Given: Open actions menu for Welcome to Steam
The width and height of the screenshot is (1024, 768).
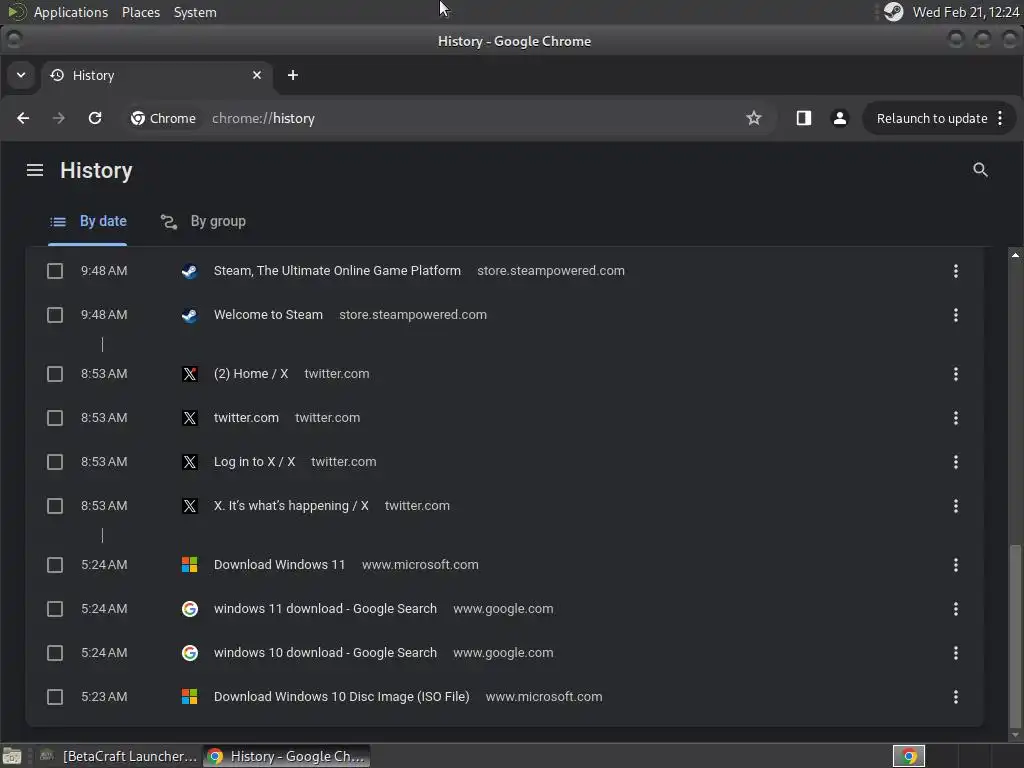Looking at the screenshot, I should coord(955,315).
